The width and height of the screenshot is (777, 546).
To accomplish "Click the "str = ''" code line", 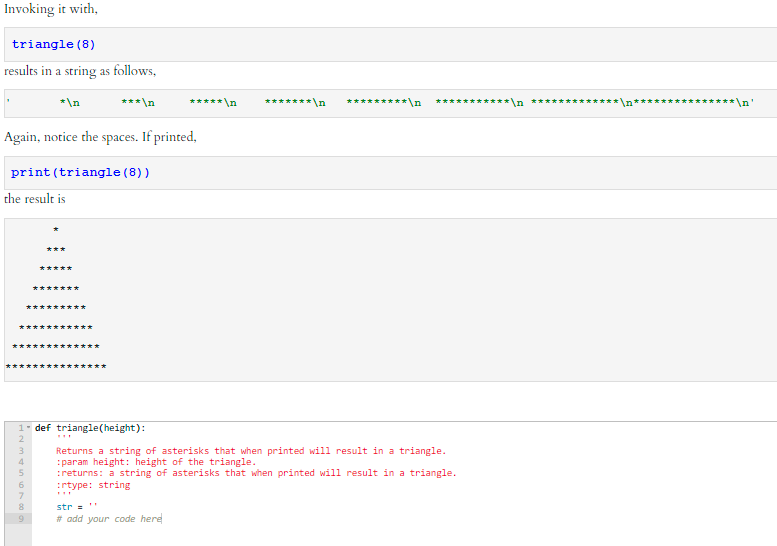I will [x=77, y=507].
